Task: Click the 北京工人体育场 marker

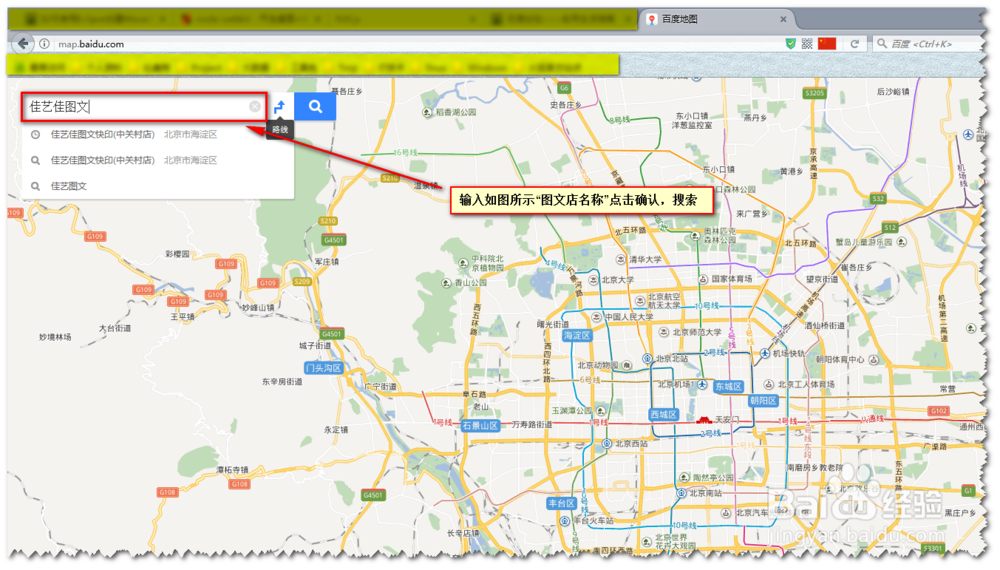Action: click(x=769, y=384)
